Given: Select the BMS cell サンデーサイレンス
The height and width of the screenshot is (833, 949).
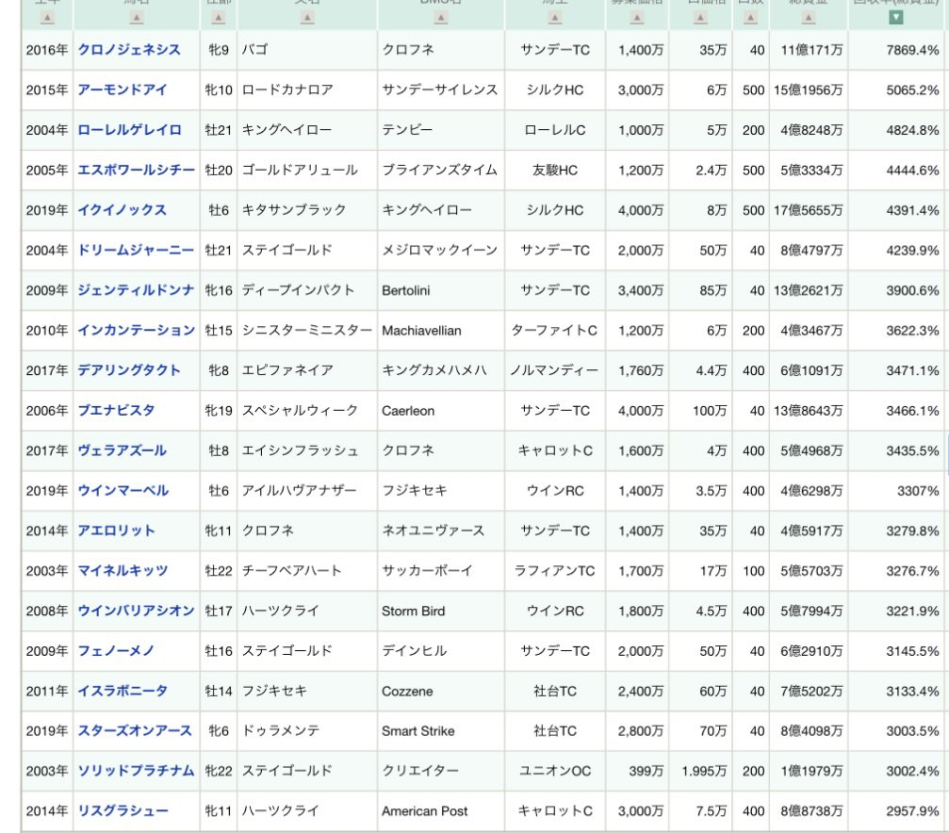Looking at the screenshot, I should pyautogui.click(x=439, y=90).
